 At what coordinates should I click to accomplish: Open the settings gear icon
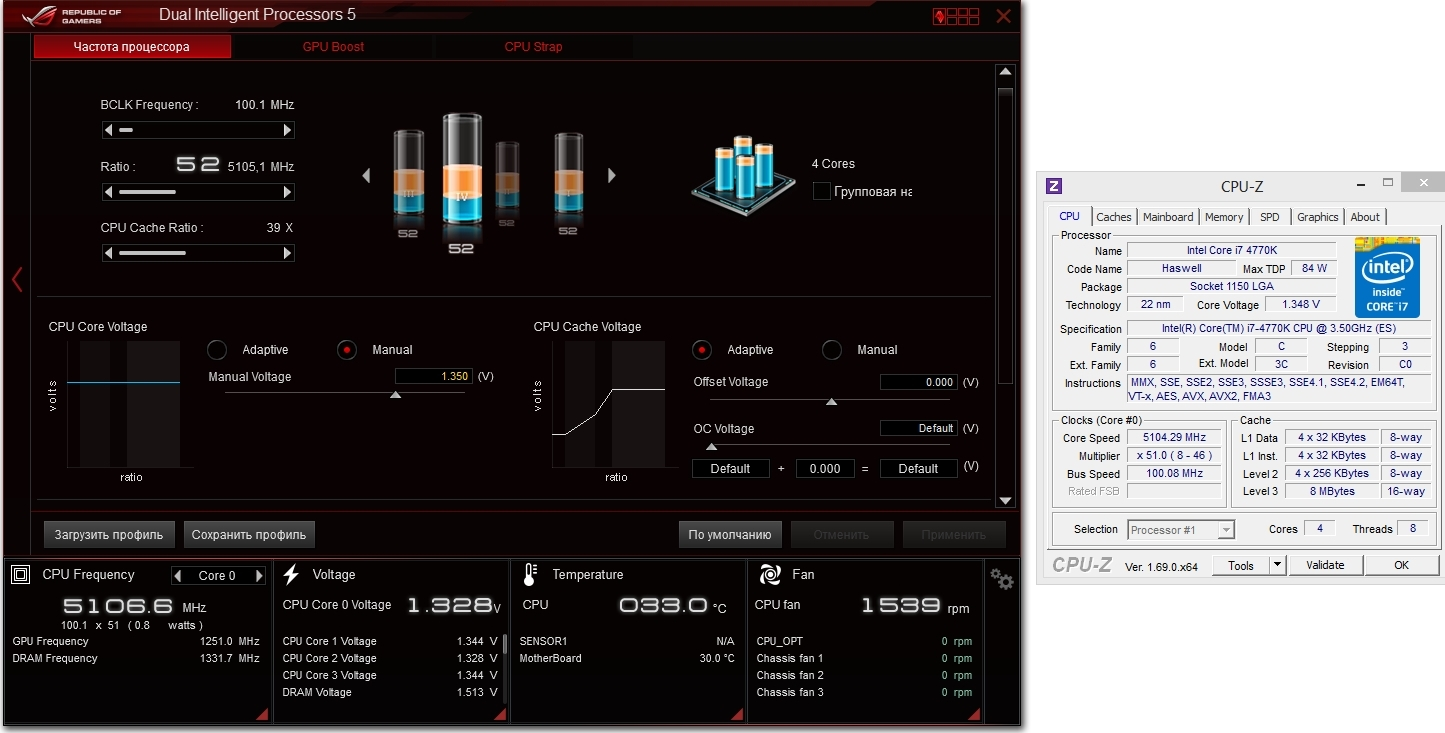coord(1001,579)
